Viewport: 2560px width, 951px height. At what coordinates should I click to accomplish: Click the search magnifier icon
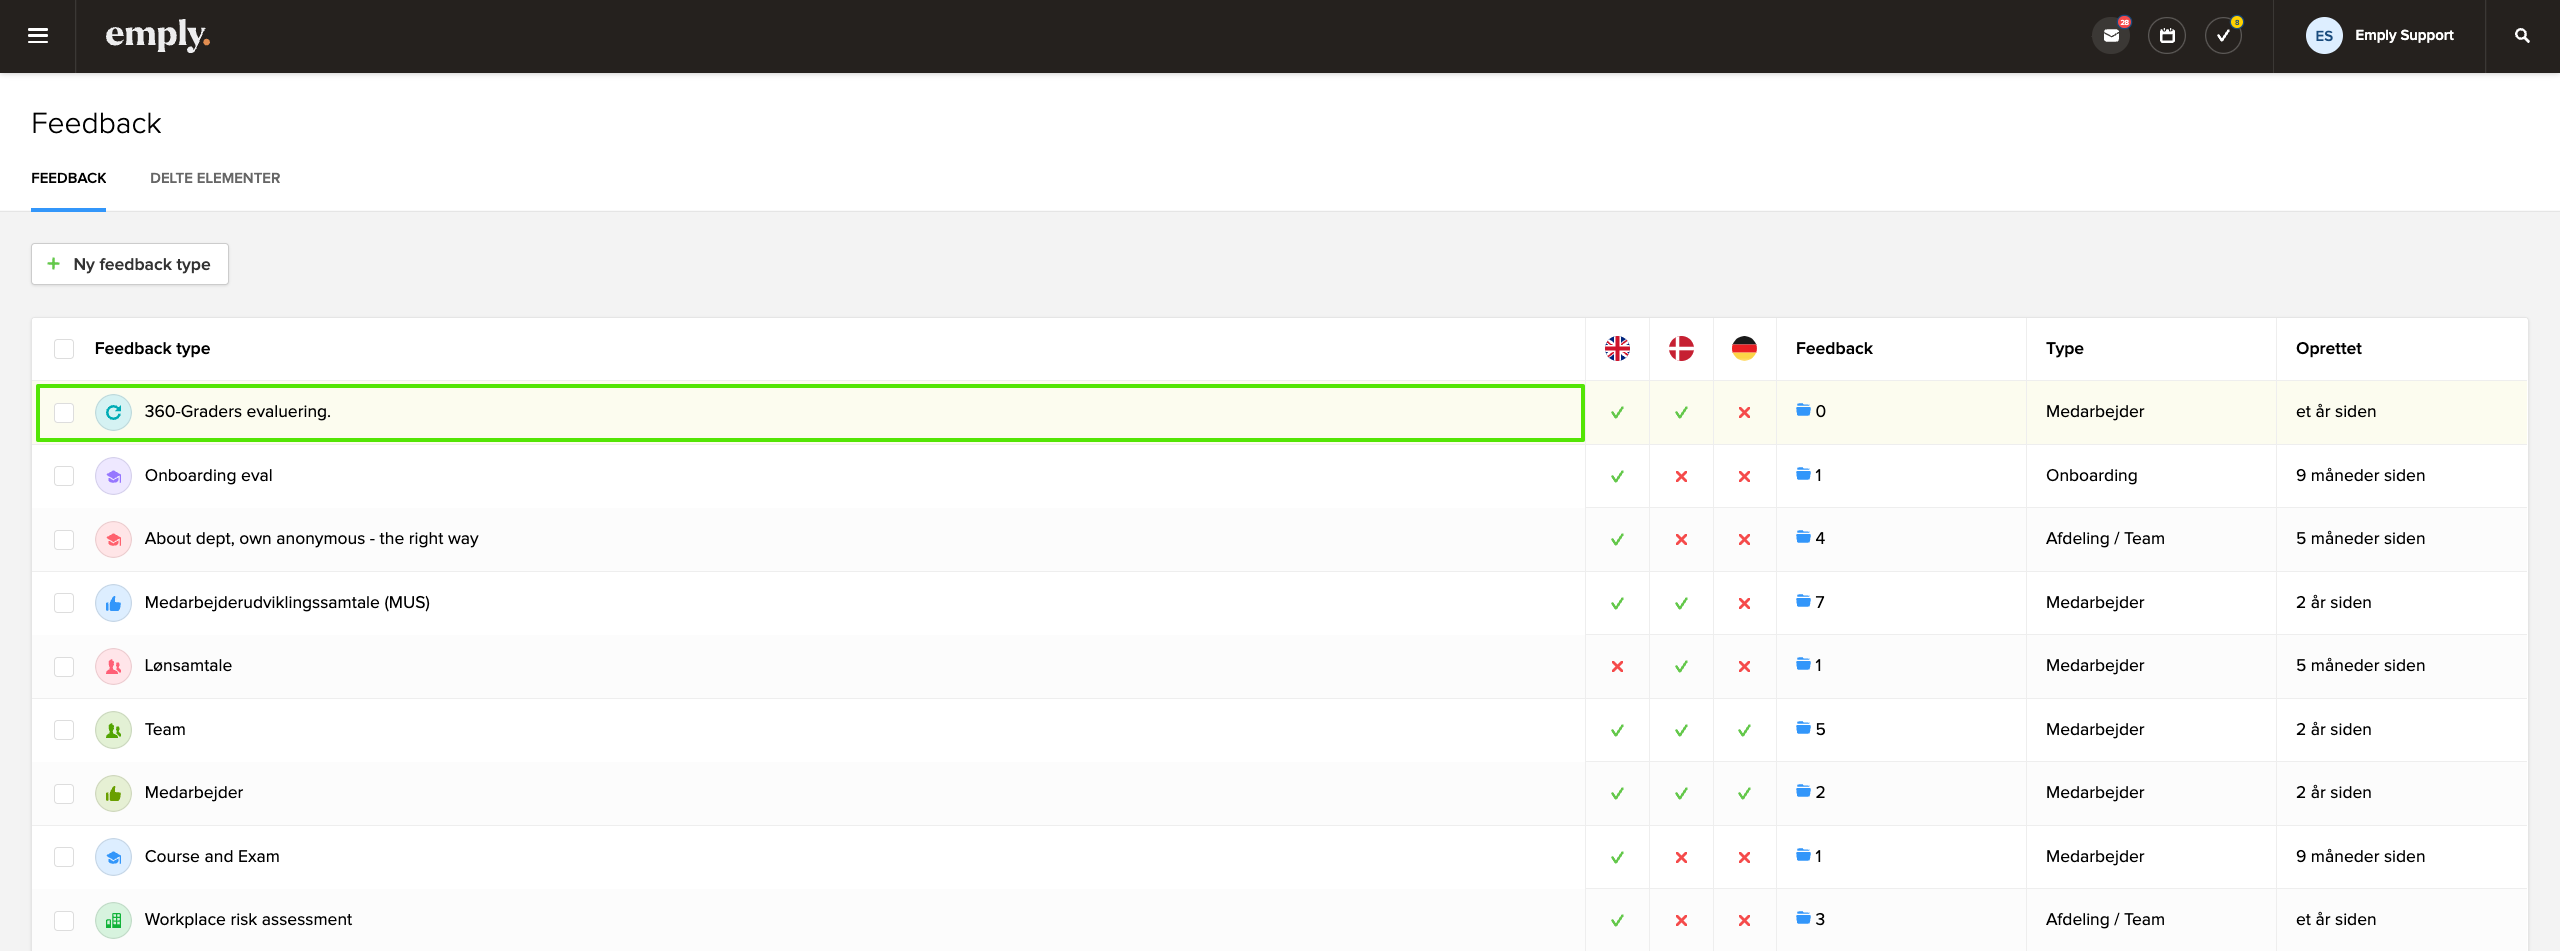2521,36
